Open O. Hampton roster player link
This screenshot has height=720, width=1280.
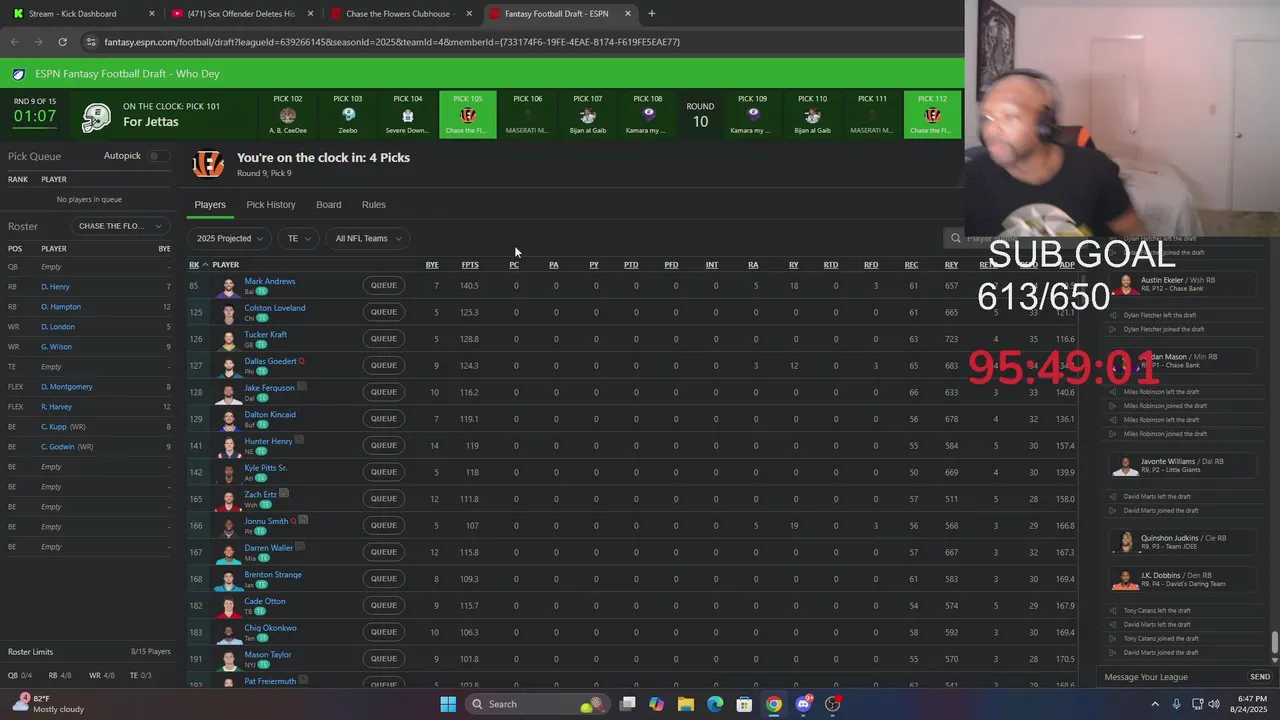click(61, 307)
